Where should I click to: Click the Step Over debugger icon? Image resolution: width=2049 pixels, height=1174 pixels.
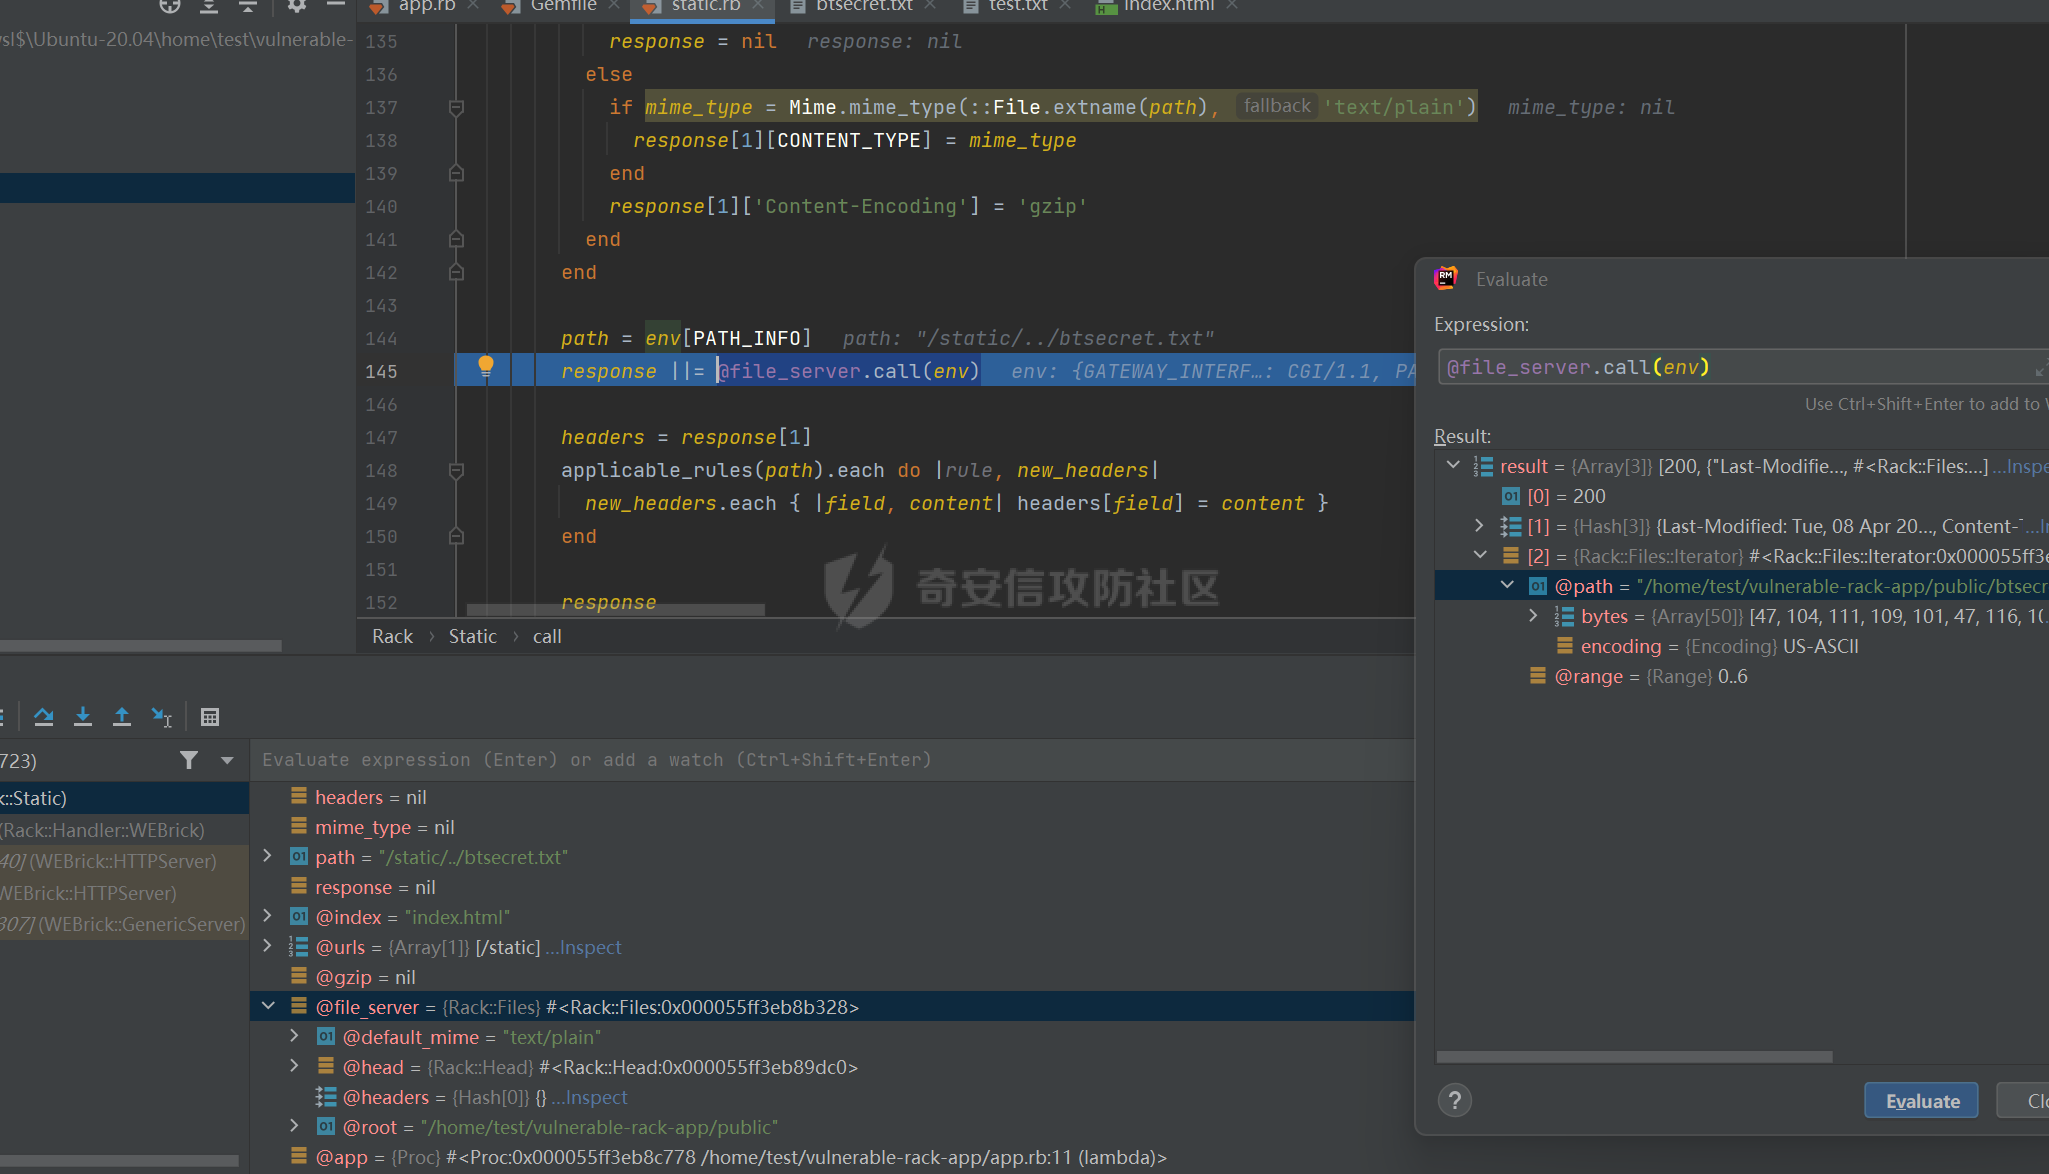43,716
